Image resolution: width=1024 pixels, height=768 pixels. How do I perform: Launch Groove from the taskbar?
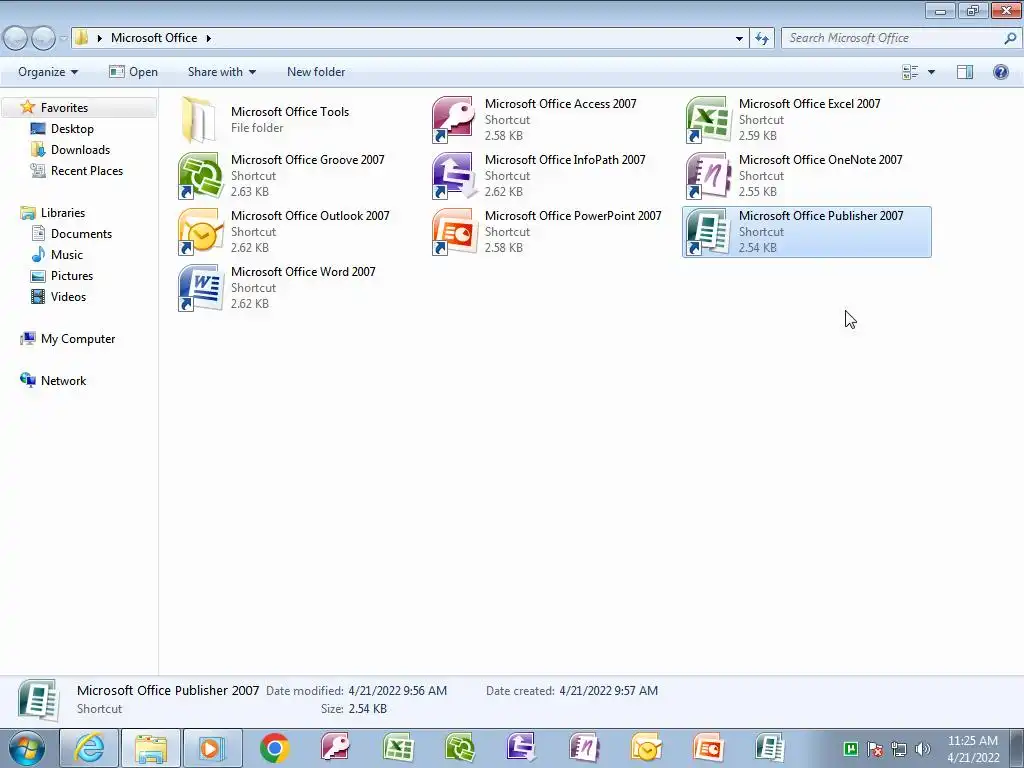(x=459, y=748)
